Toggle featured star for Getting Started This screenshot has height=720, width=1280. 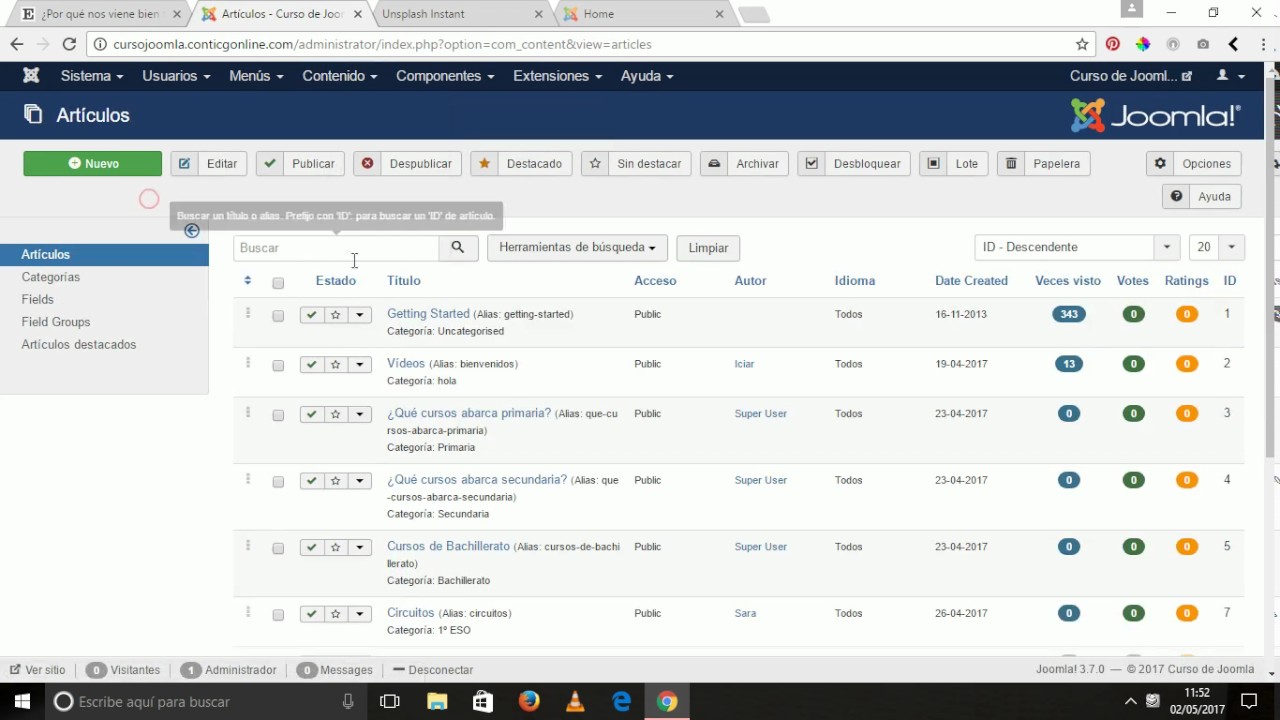pyautogui.click(x=336, y=315)
